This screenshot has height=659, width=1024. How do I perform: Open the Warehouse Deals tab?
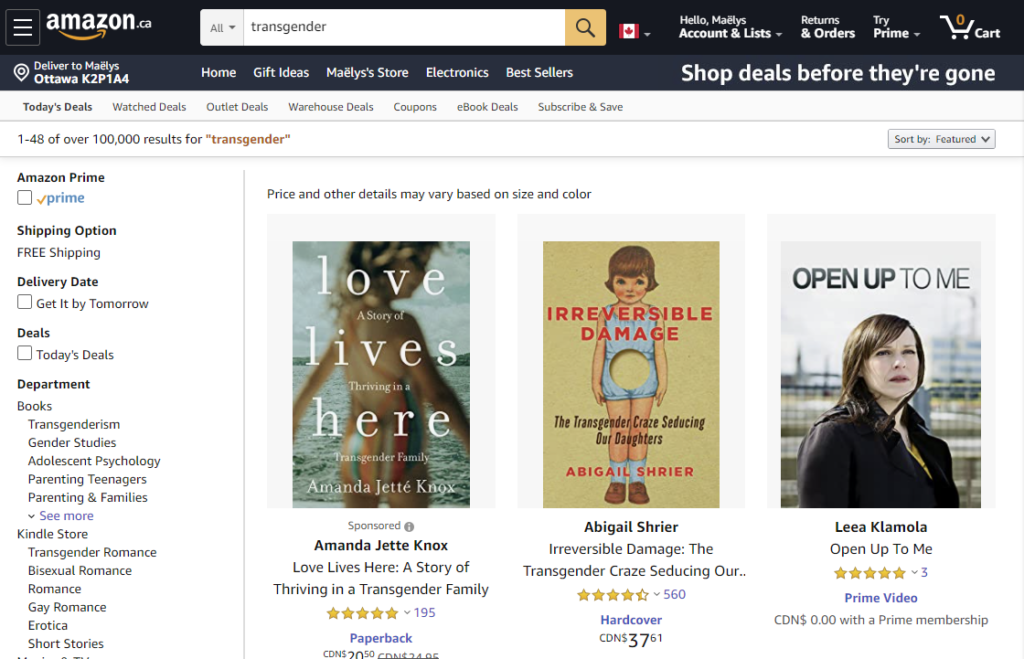pyautogui.click(x=331, y=107)
